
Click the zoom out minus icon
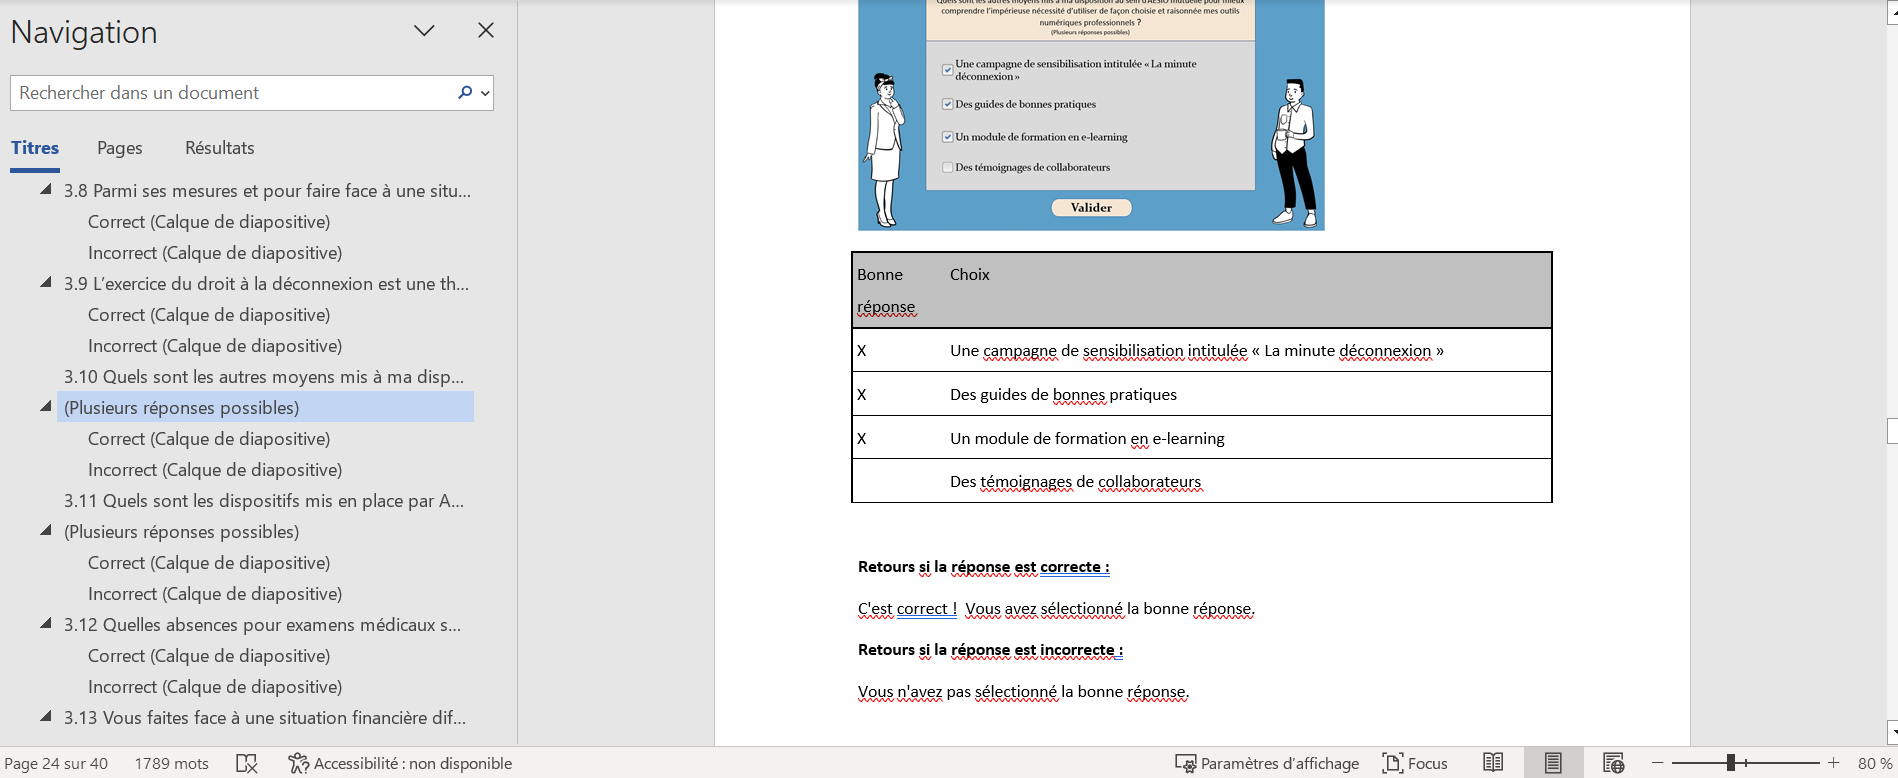click(1657, 763)
